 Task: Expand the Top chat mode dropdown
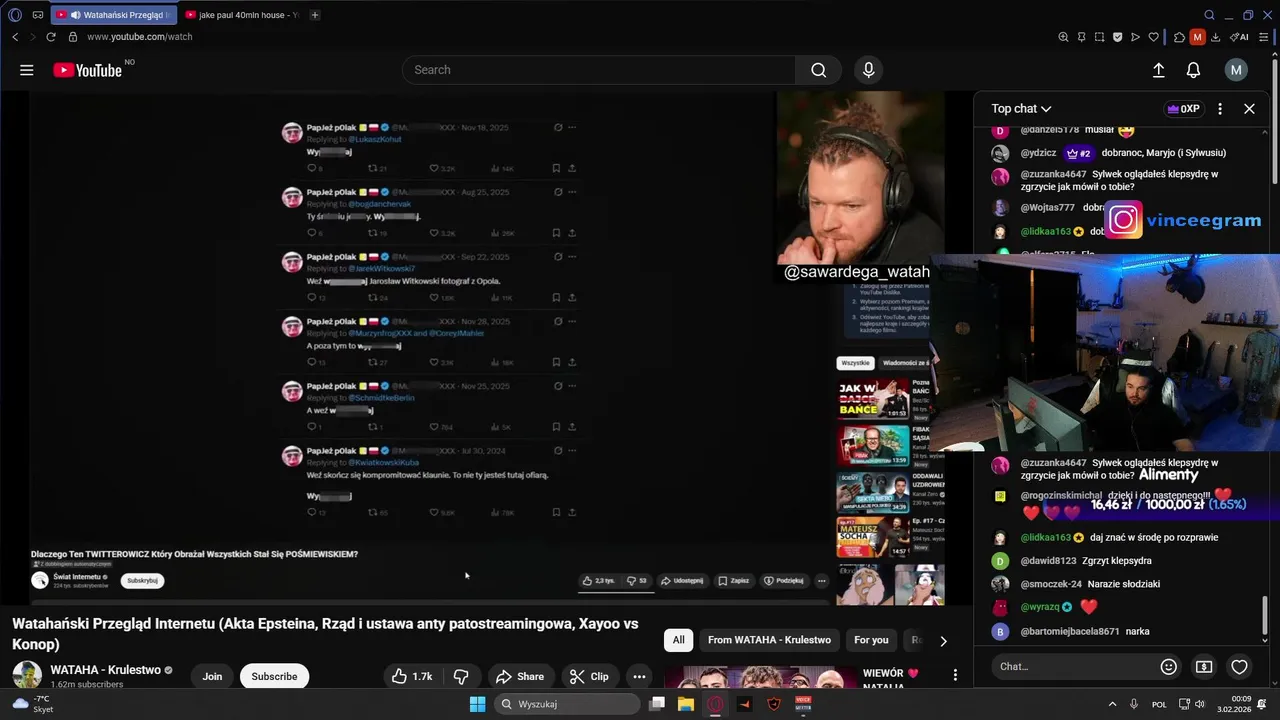point(1021,109)
